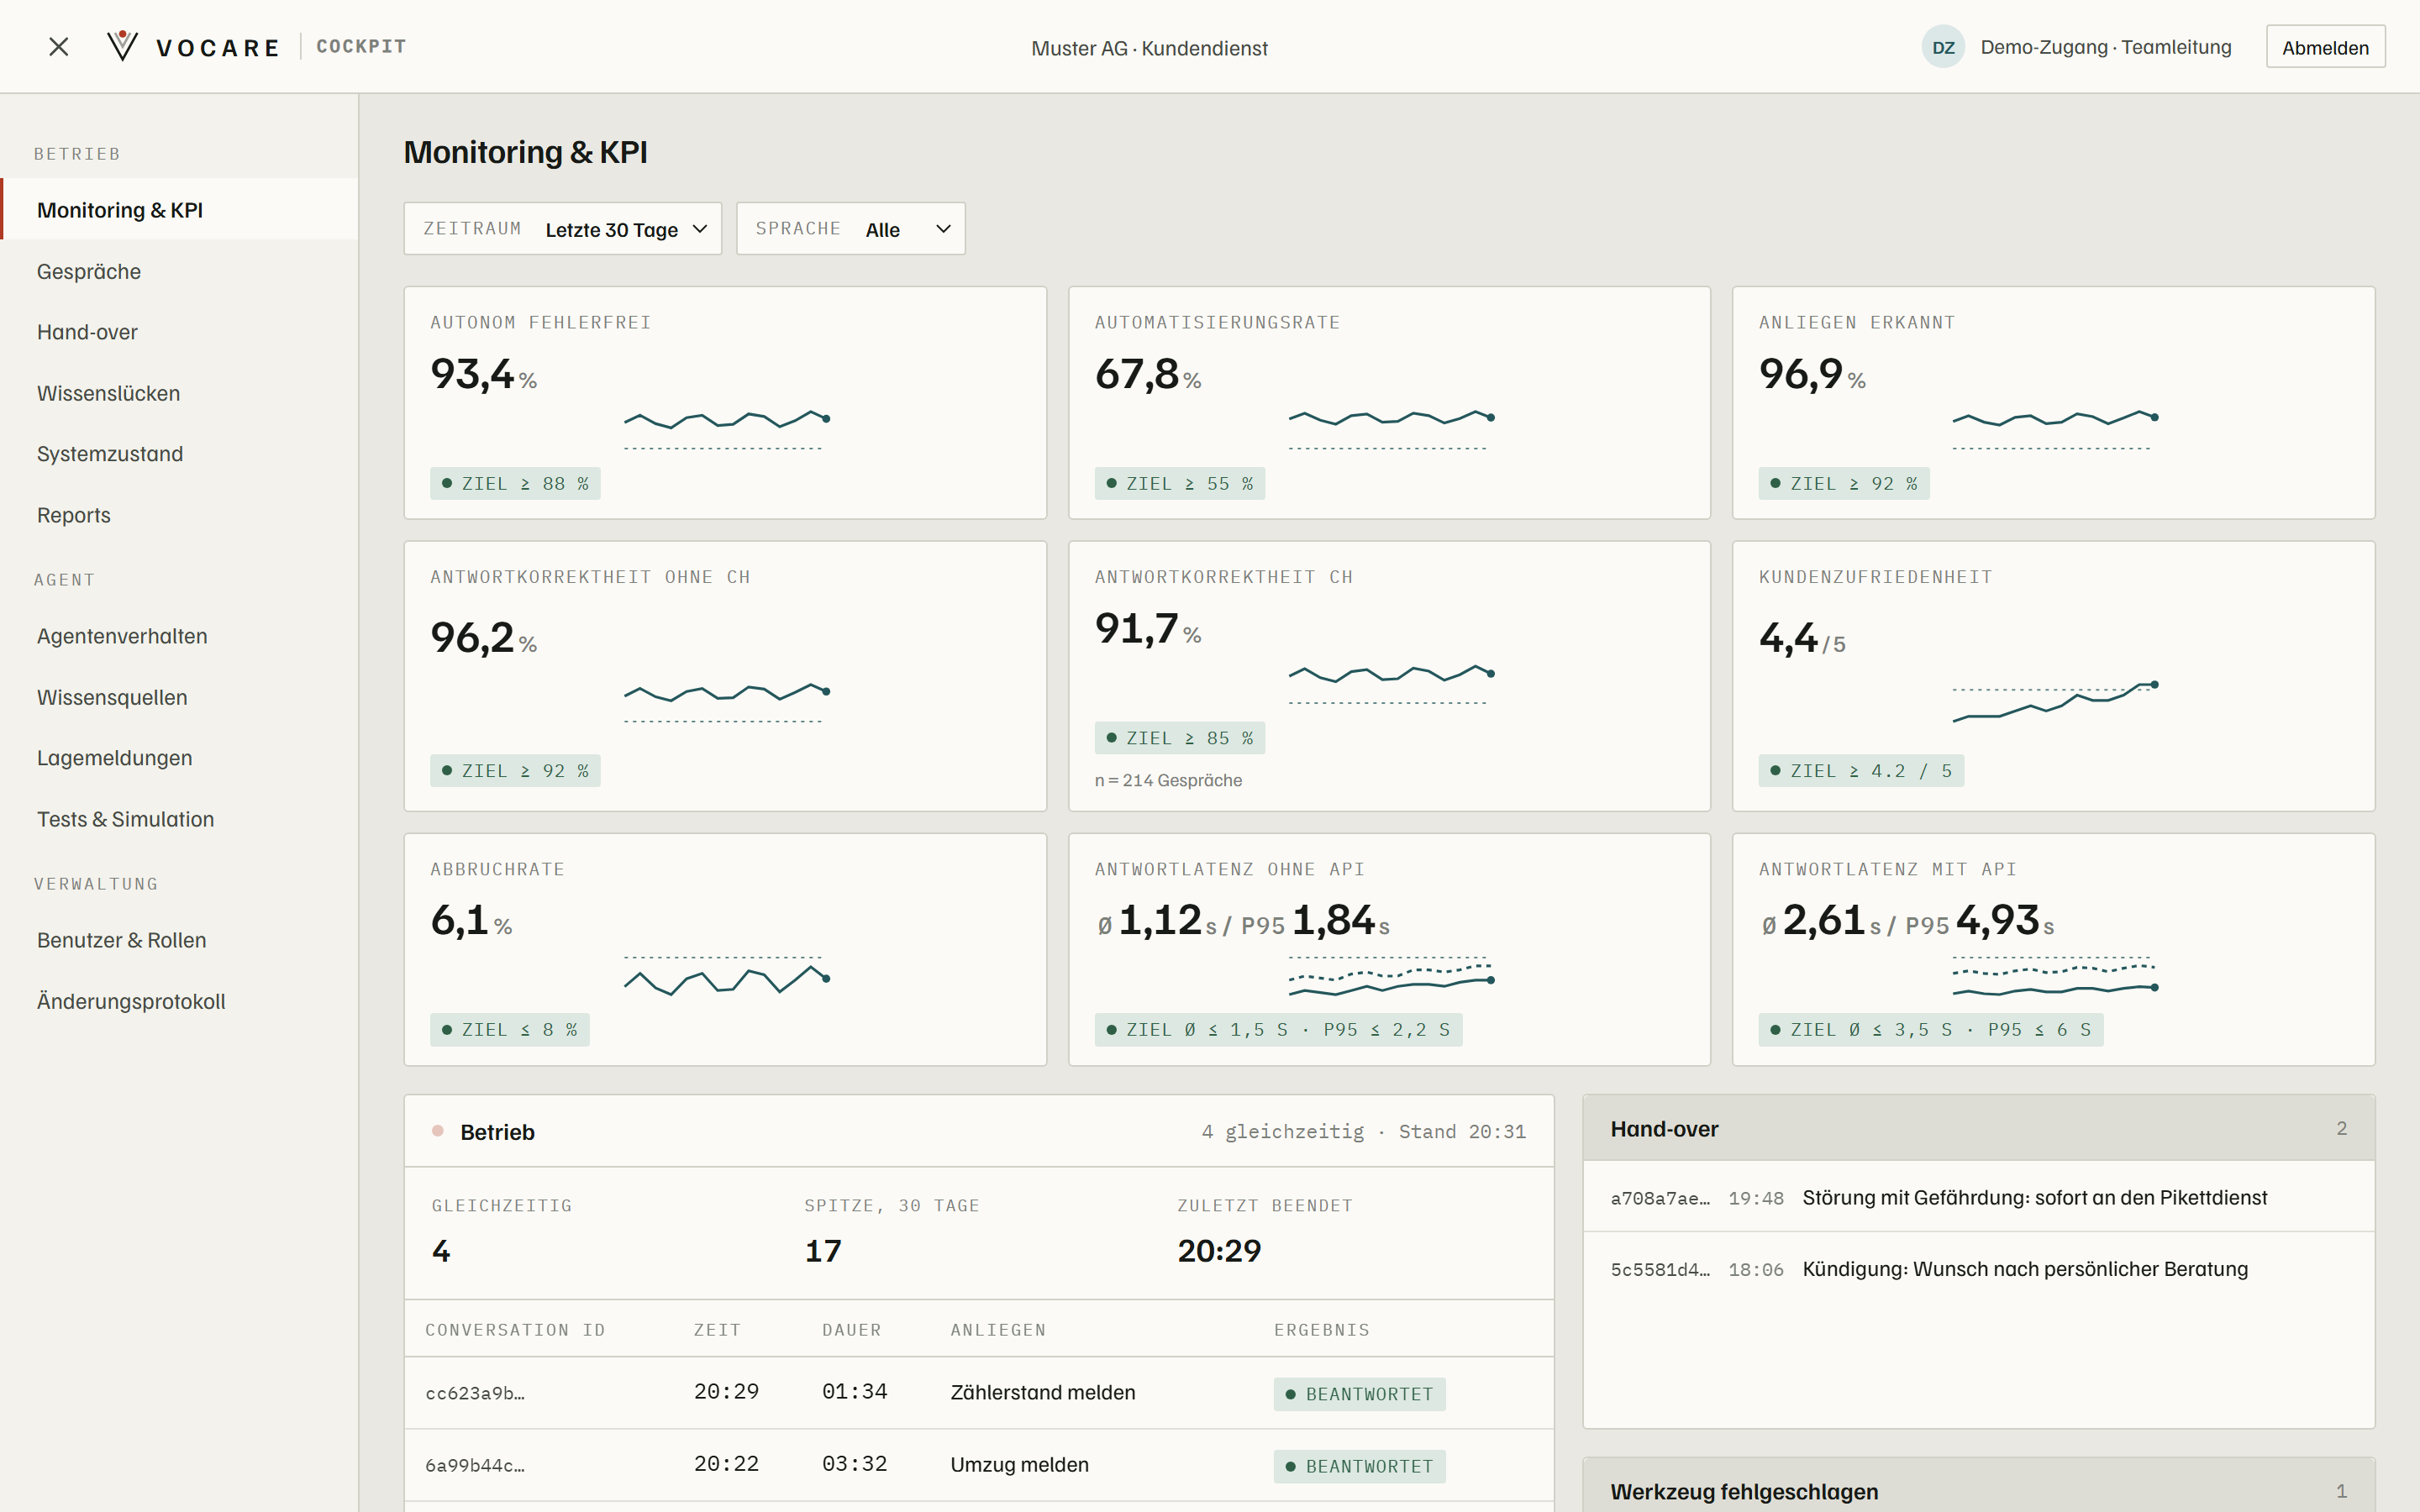The height and width of the screenshot is (1512, 2420).
Task: Click the 'Ziel ≥ 4.2 / 5' badge
Action: [x=1861, y=770]
